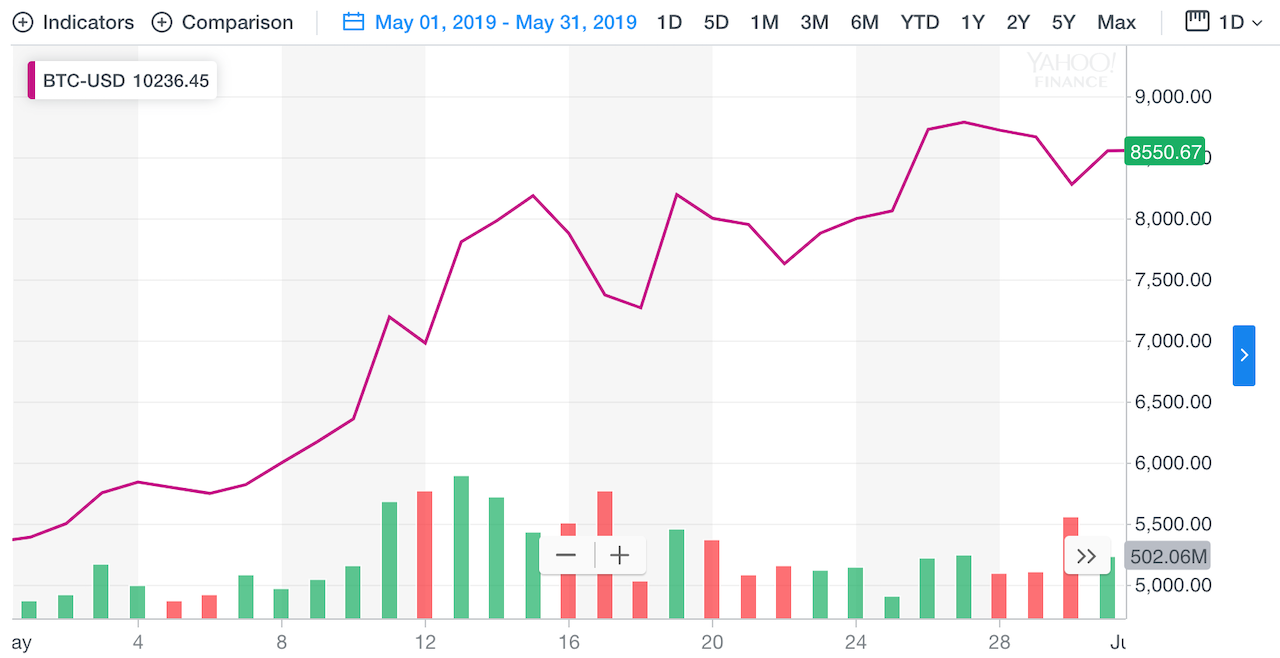This screenshot has width=1280, height=658.
Task: Open the Indicators menu
Action: [x=88, y=22]
